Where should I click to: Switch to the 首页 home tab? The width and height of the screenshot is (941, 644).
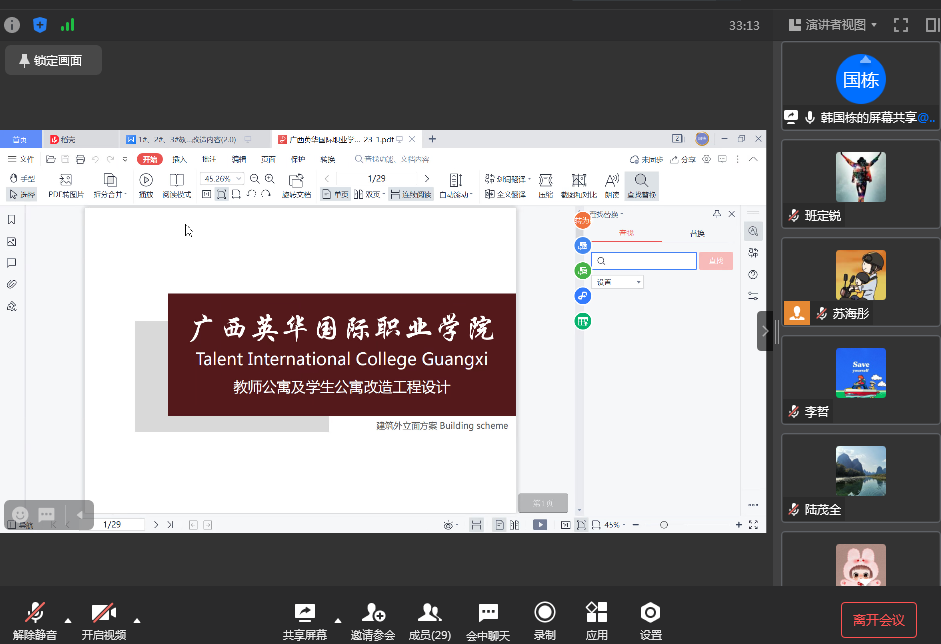[x=20, y=139]
